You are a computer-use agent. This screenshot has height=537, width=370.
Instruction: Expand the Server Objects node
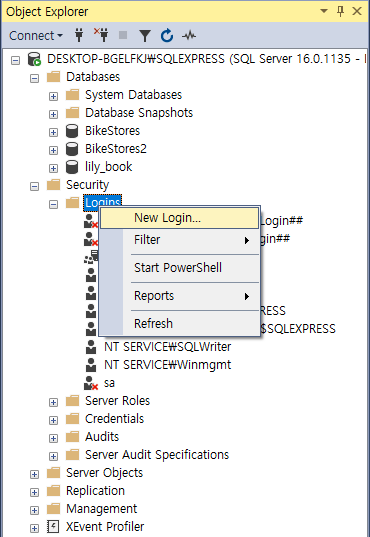point(34,474)
